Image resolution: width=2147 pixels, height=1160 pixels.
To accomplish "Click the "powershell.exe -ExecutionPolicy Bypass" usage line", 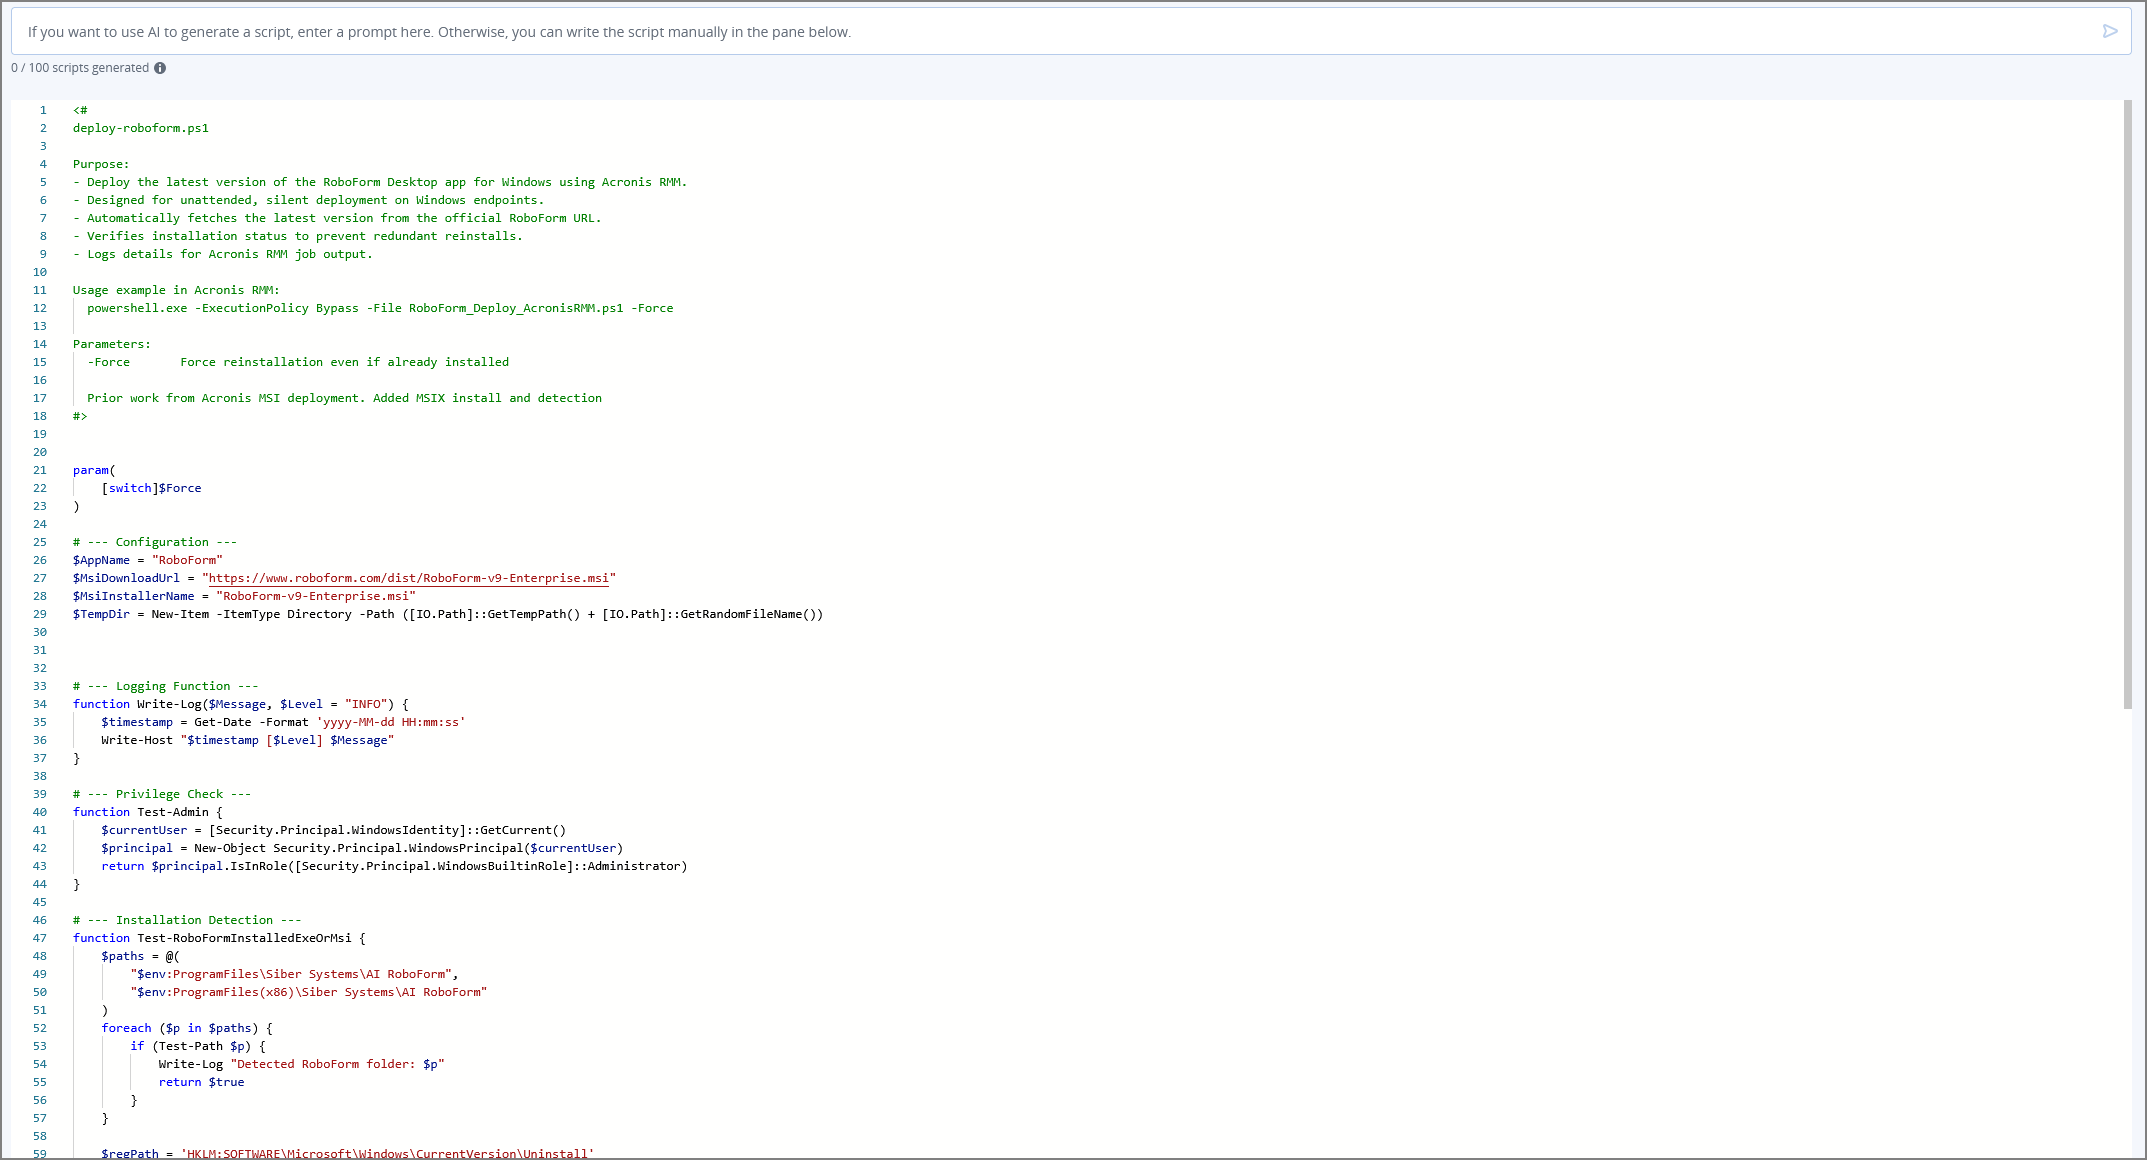I will pos(380,308).
